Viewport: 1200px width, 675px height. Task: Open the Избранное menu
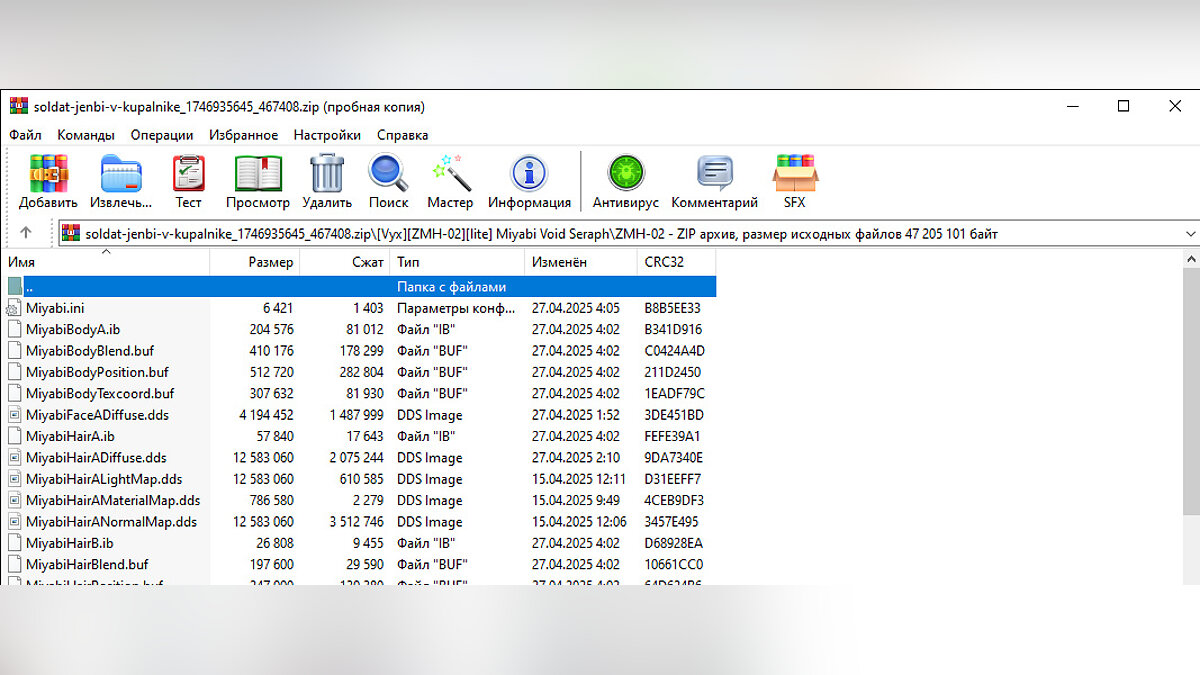243,135
